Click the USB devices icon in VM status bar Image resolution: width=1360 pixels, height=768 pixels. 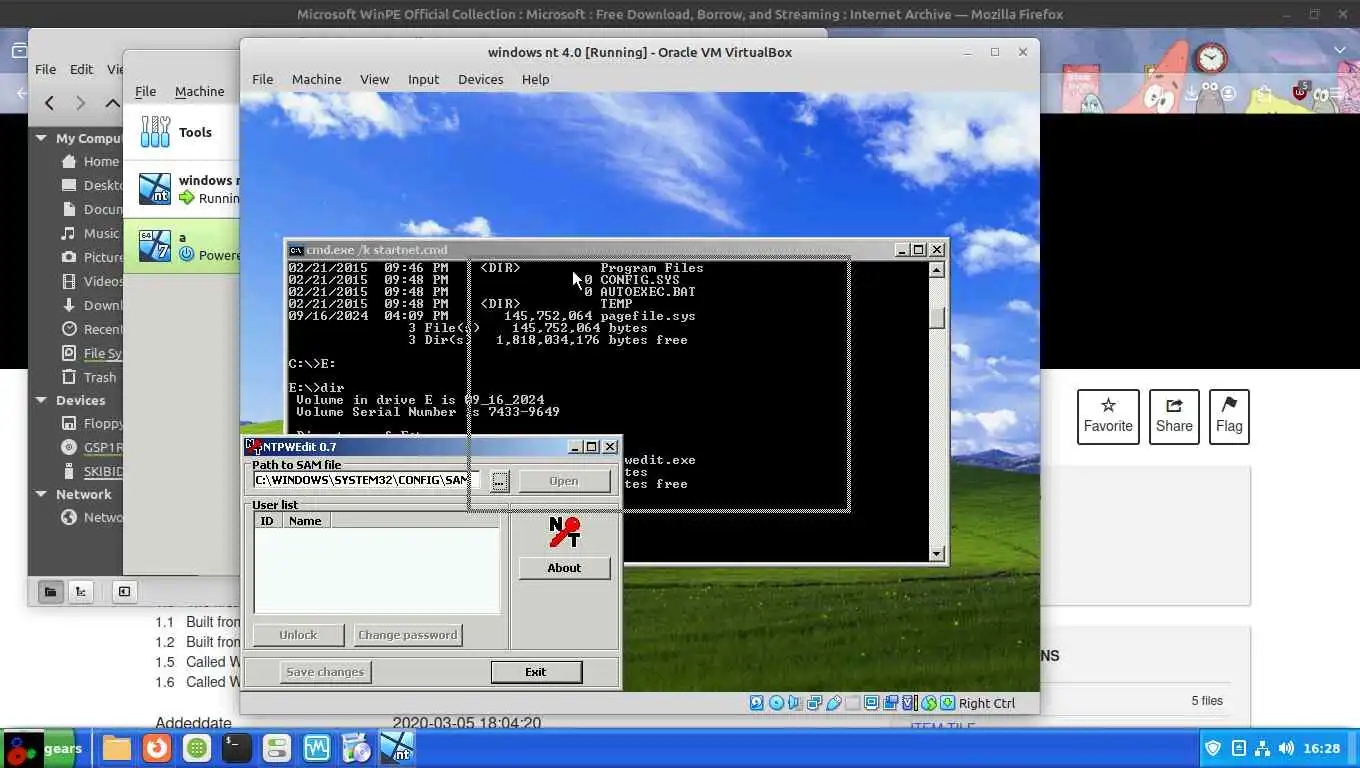click(x=834, y=703)
